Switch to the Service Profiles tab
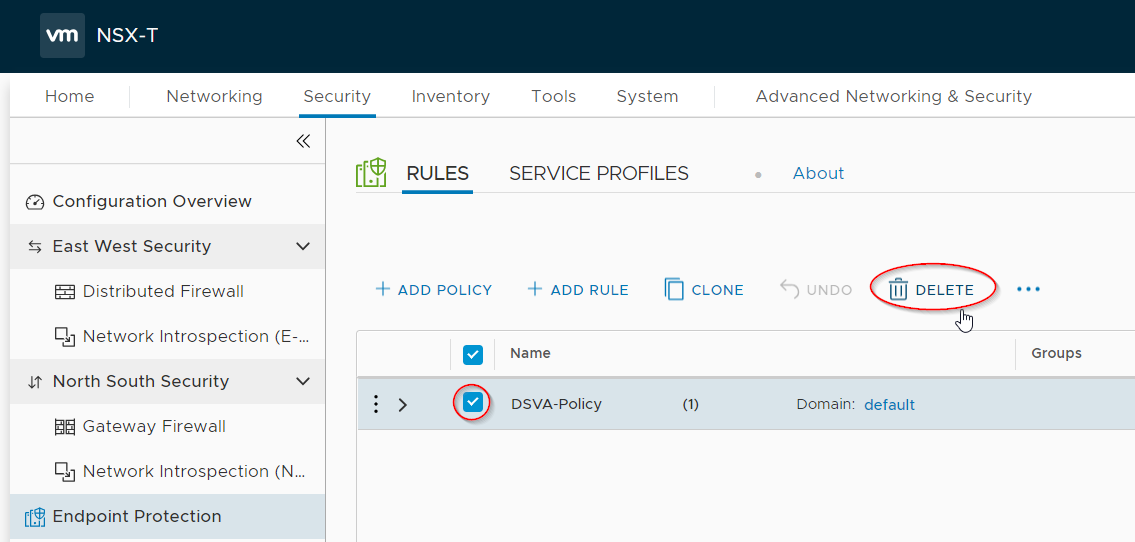This screenshot has width=1135, height=542. (598, 173)
